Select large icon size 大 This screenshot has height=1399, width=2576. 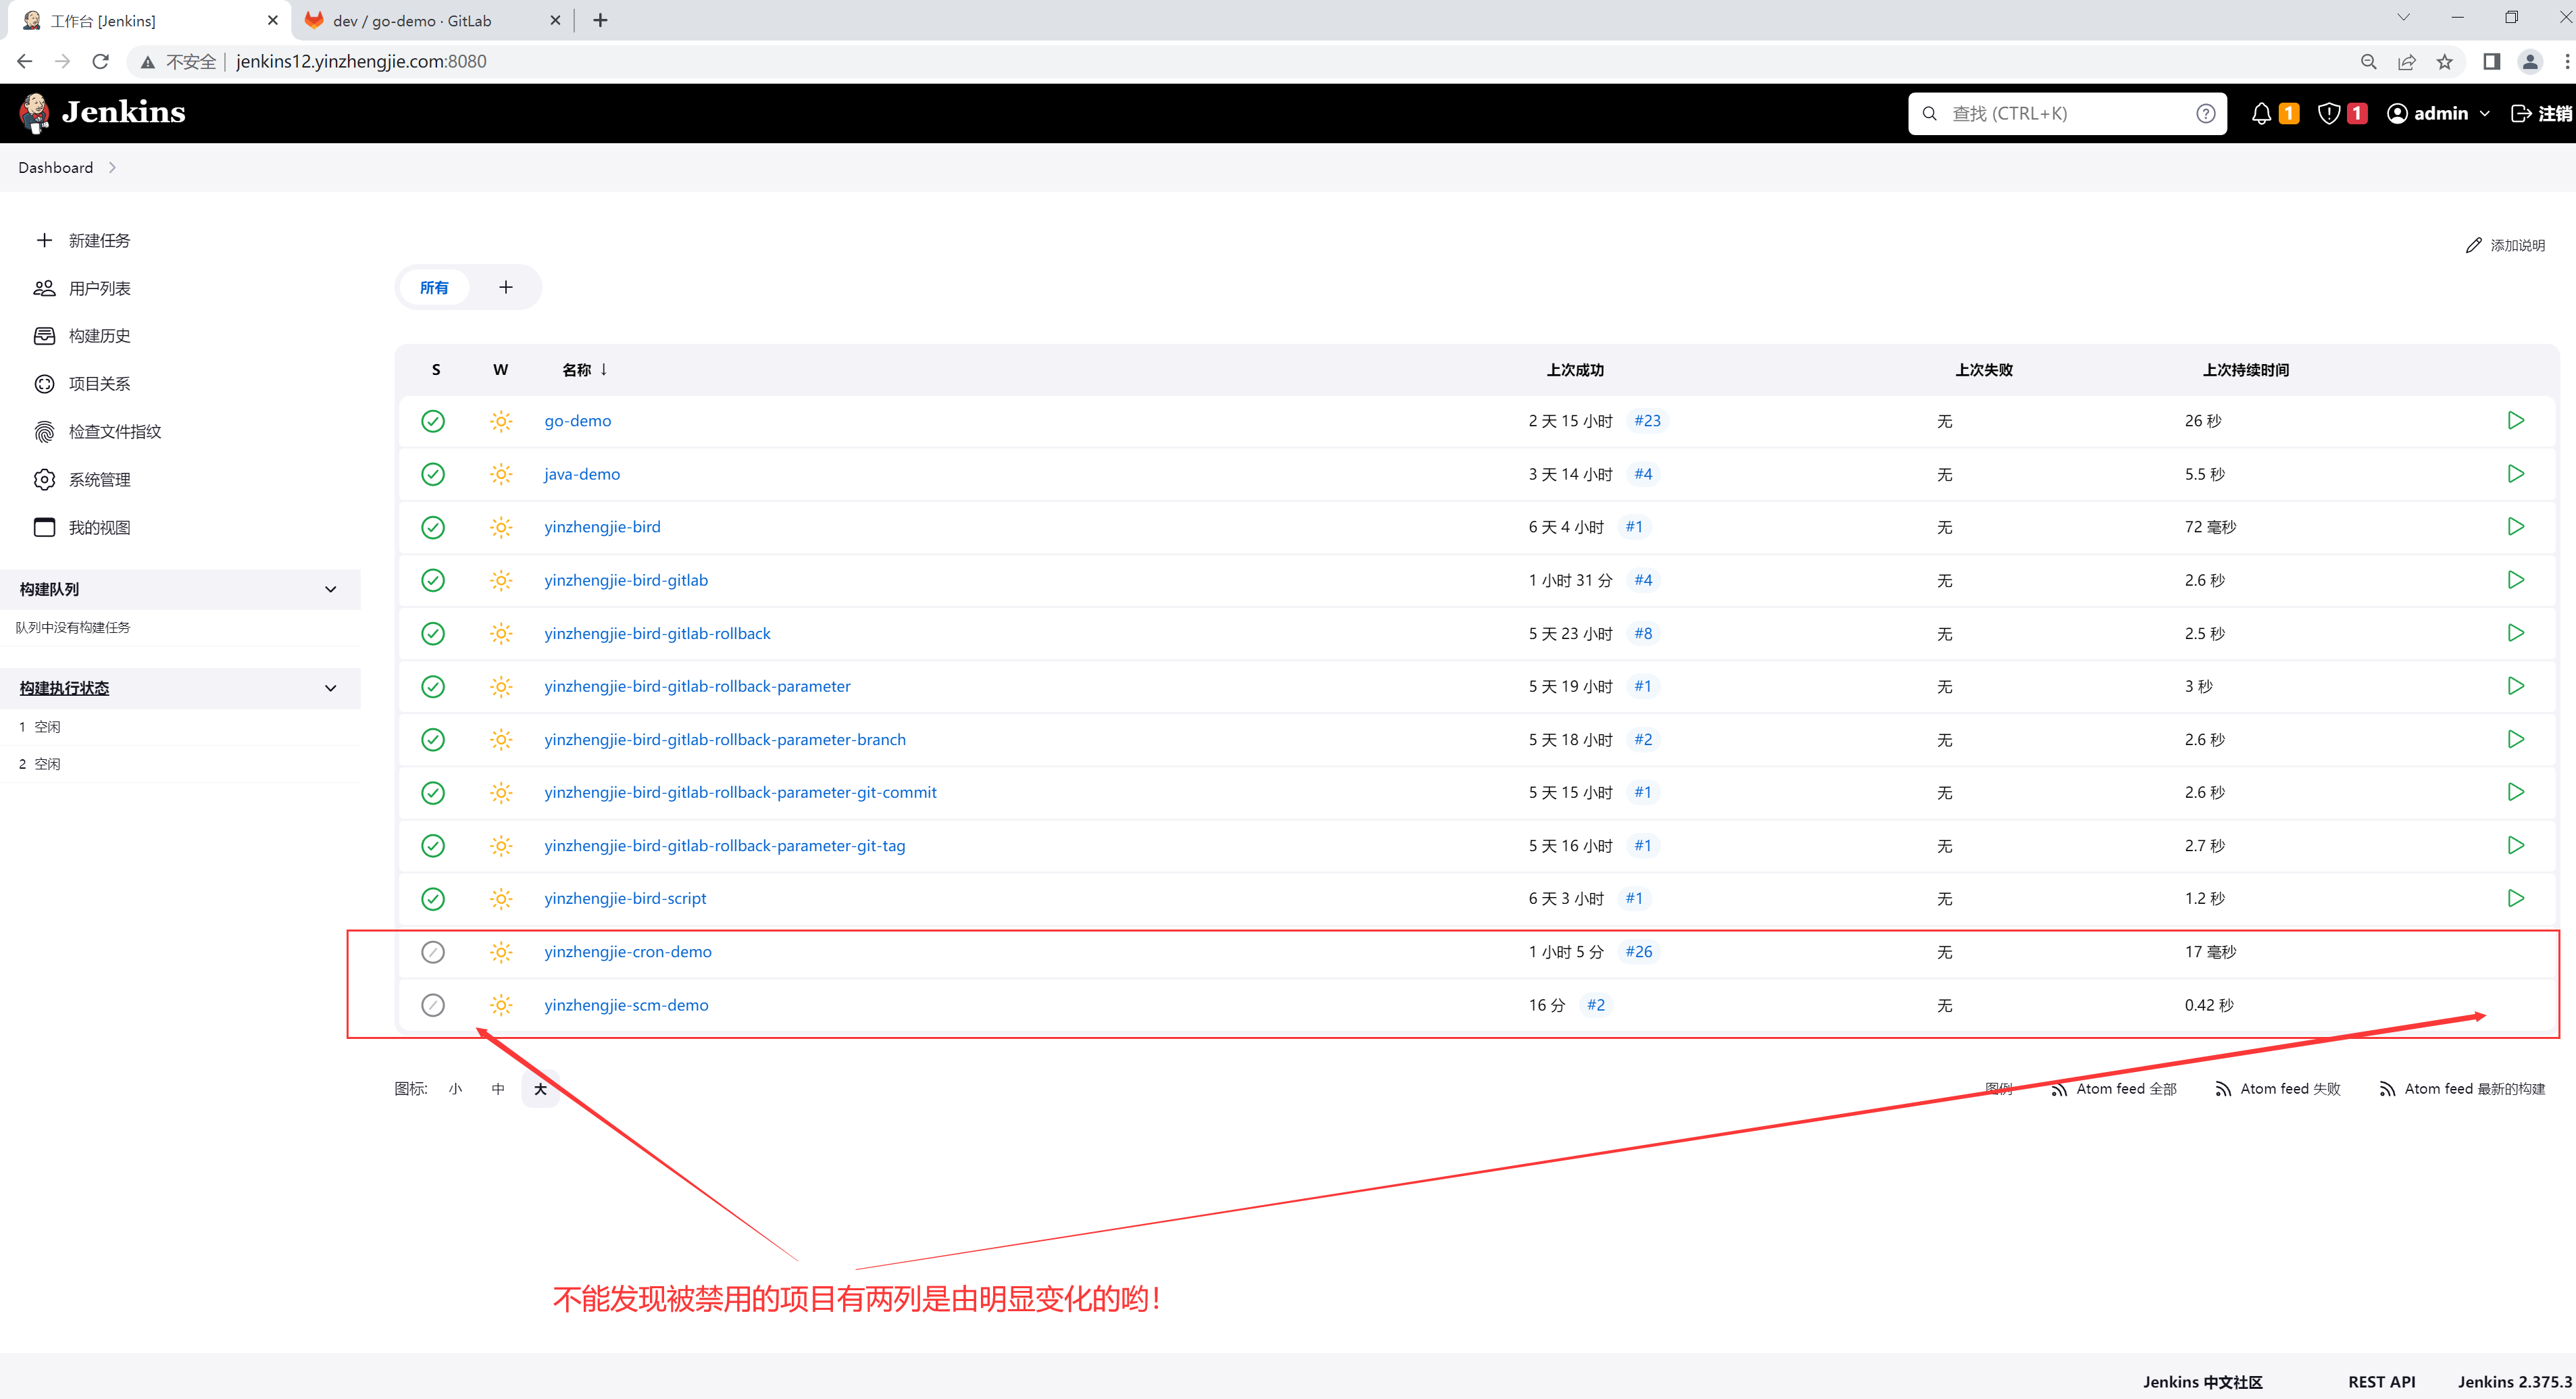540,1089
